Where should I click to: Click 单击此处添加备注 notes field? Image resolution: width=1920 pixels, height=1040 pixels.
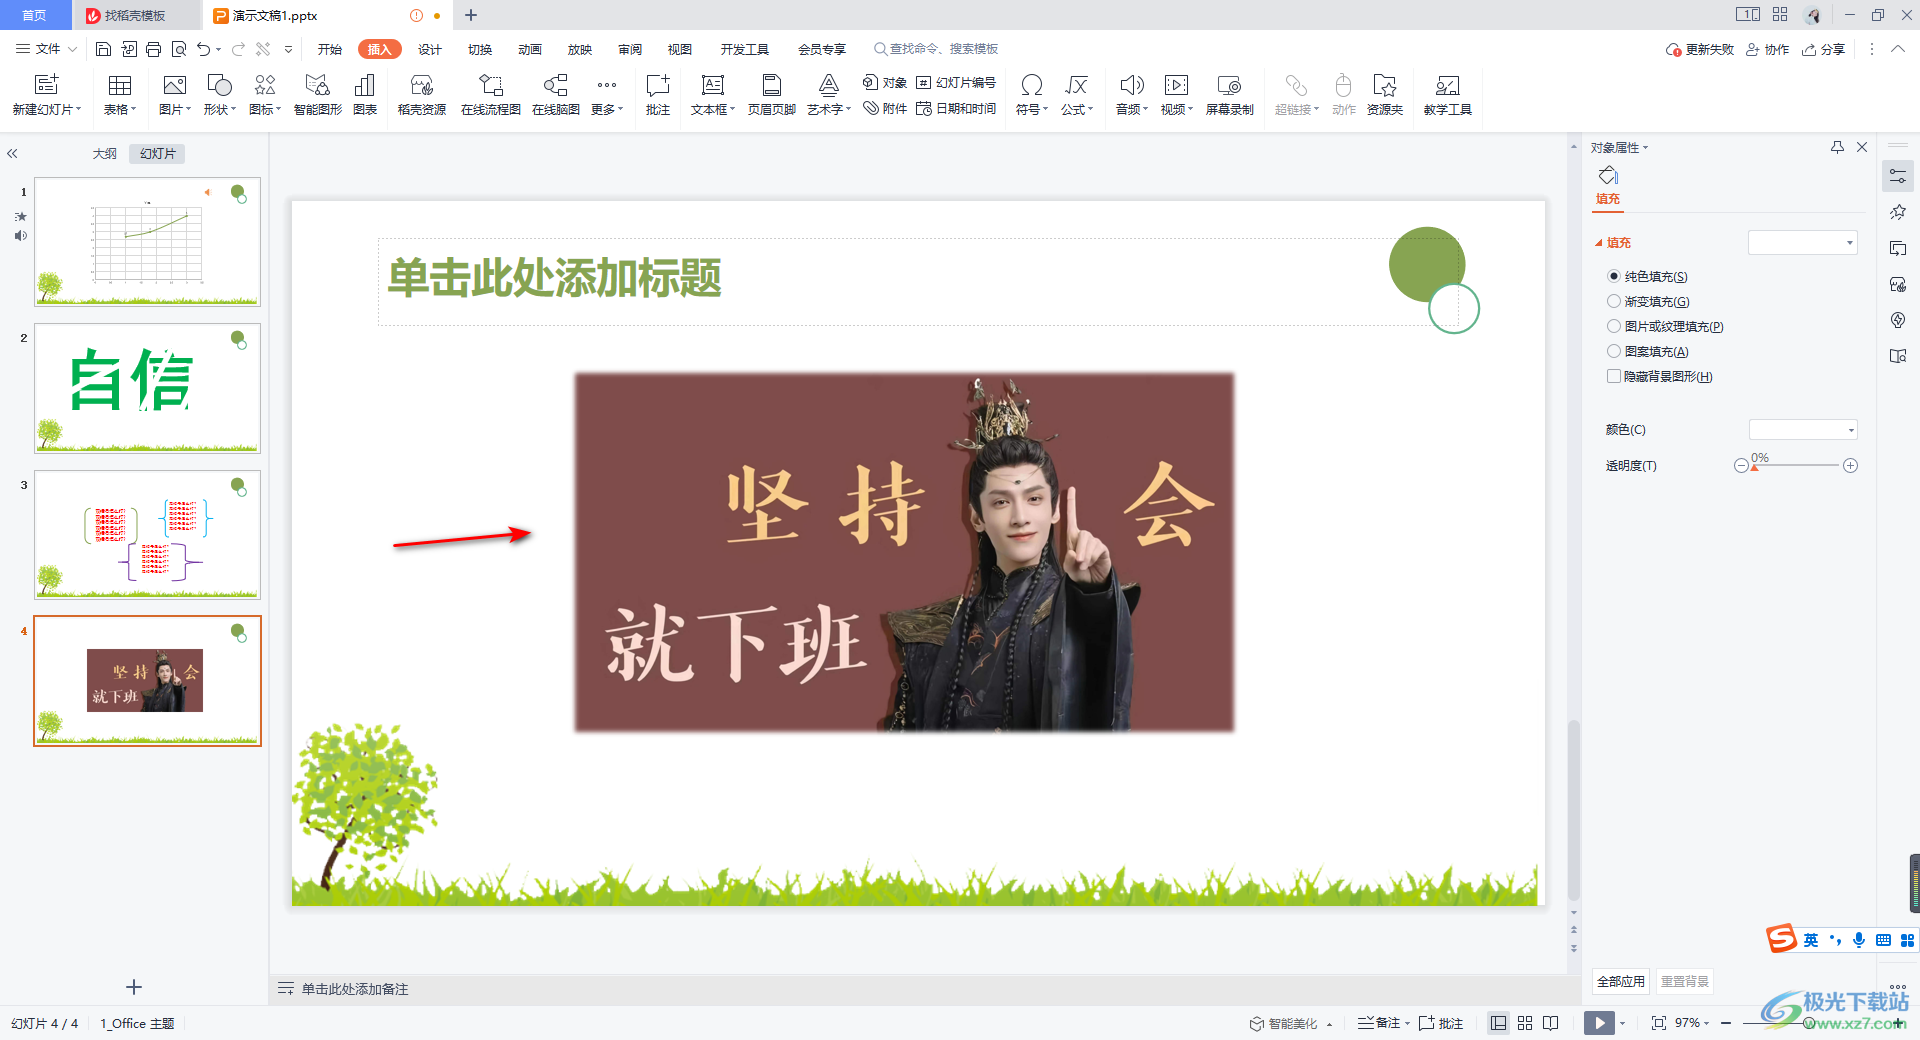click(x=355, y=989)
